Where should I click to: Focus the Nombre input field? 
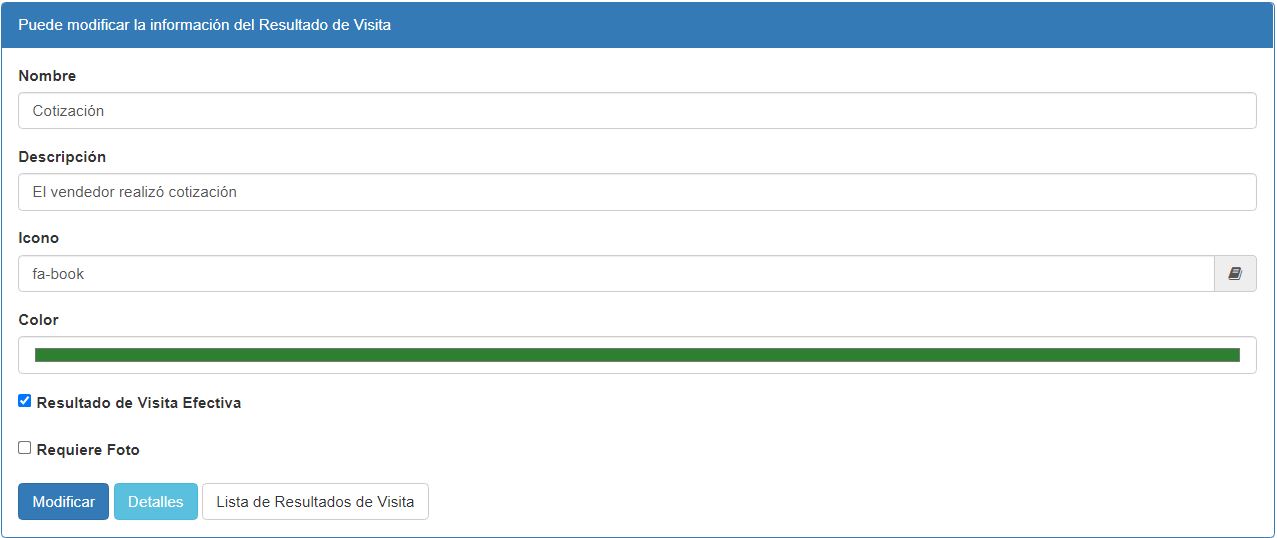coord(637,111)
